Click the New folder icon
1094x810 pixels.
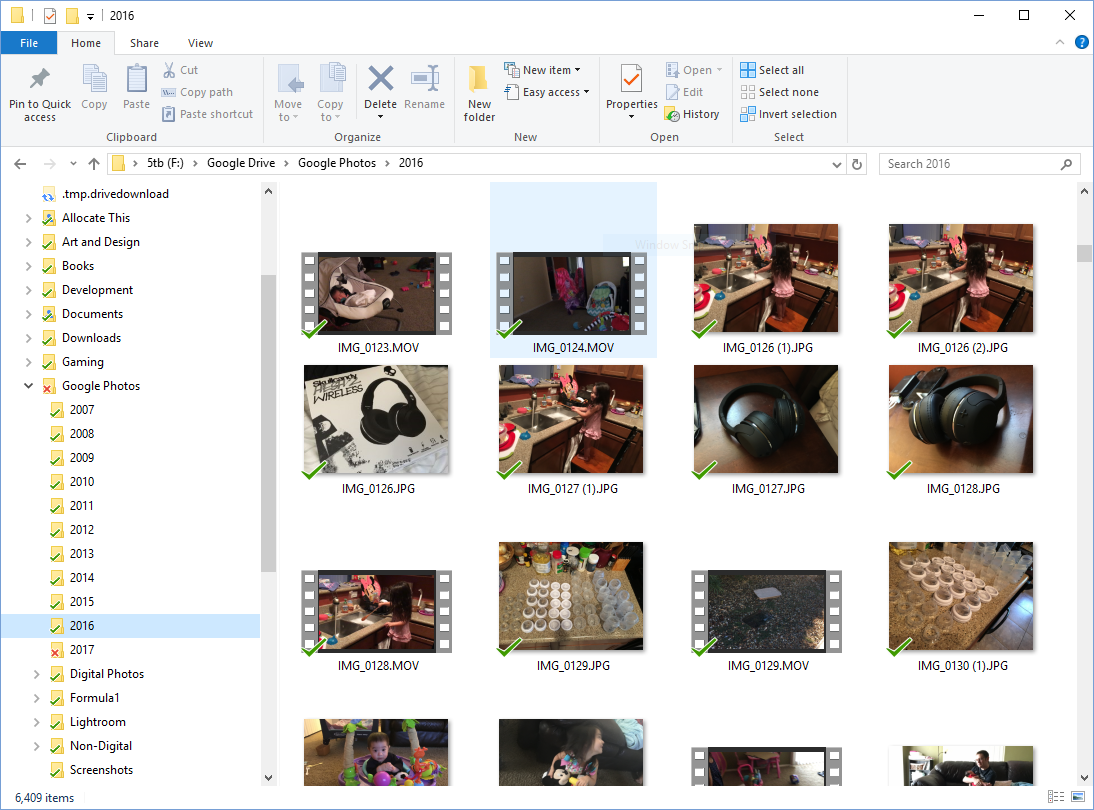click(479, 78)
